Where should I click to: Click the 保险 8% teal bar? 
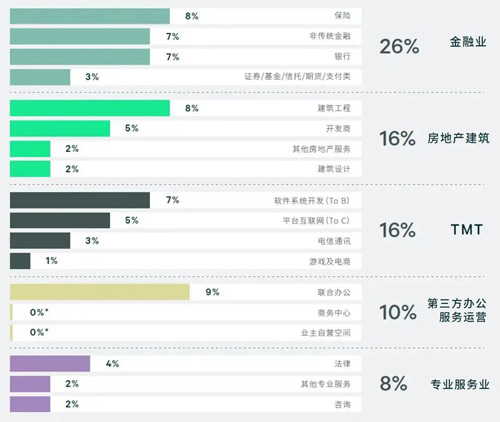click(x=90, y=16)
